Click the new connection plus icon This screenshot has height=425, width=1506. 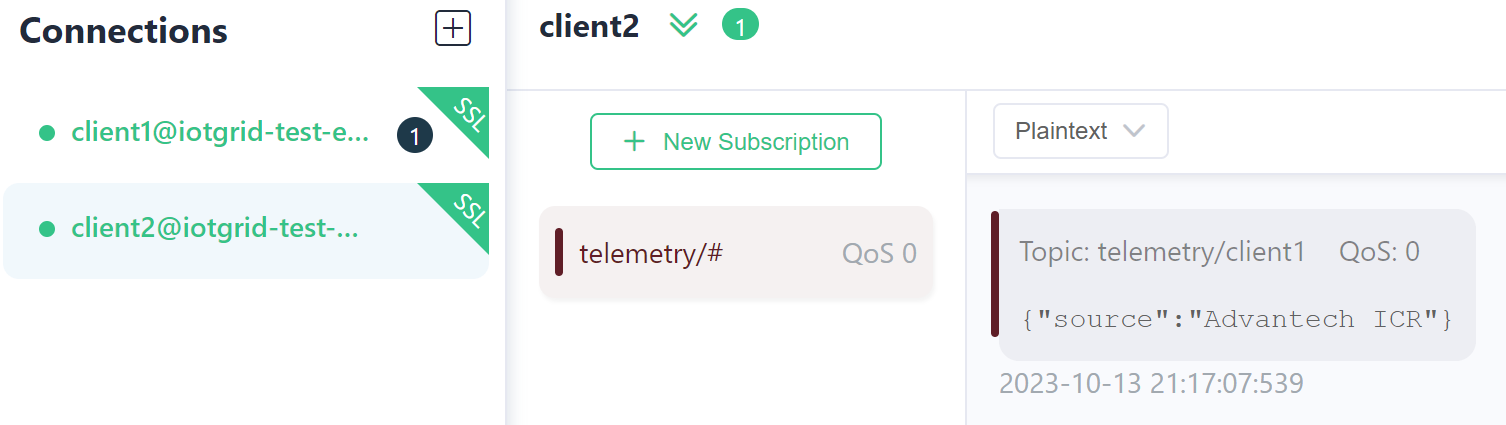click(453, 29)
